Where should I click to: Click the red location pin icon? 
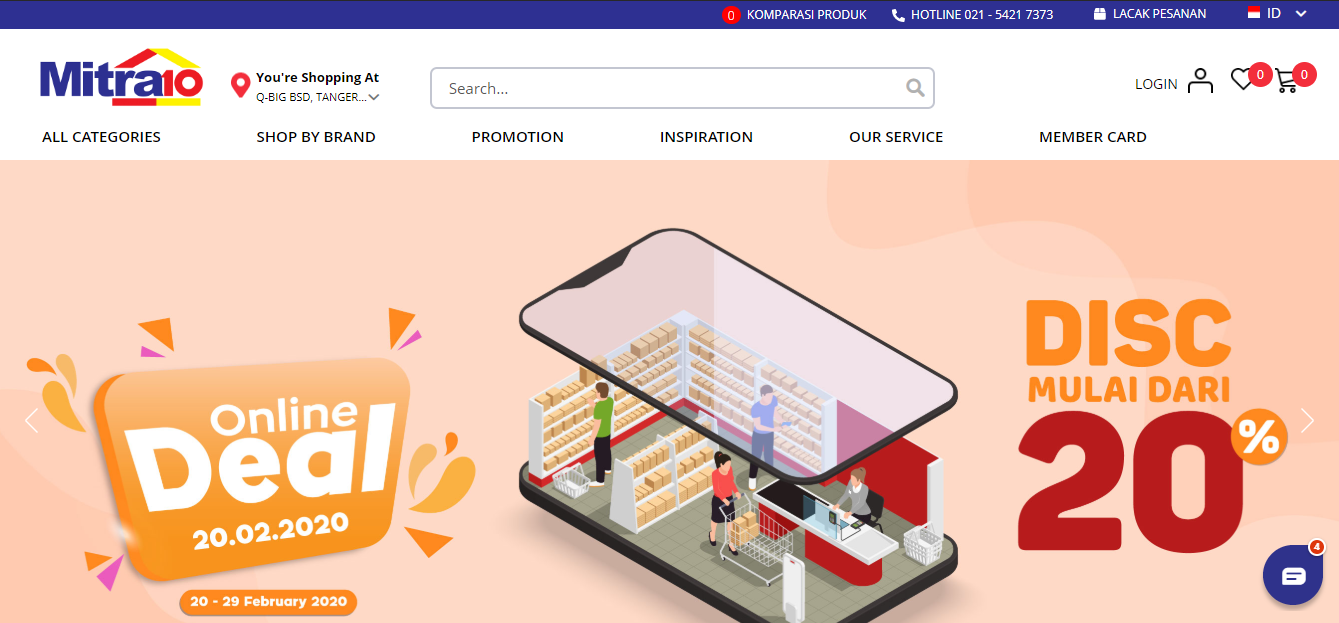(240, 85)
